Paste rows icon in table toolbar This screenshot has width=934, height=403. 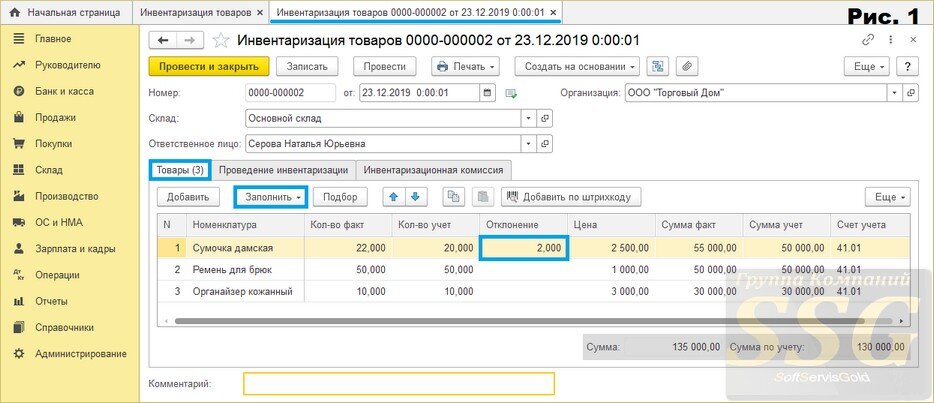[x=483, y=197]
